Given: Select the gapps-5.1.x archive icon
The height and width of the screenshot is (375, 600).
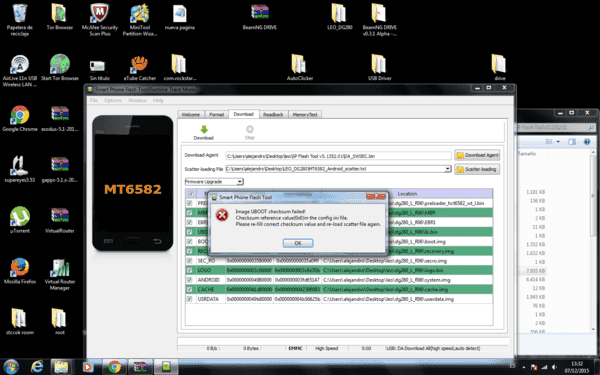Looking at the screenshot, I should coord(60,169).
